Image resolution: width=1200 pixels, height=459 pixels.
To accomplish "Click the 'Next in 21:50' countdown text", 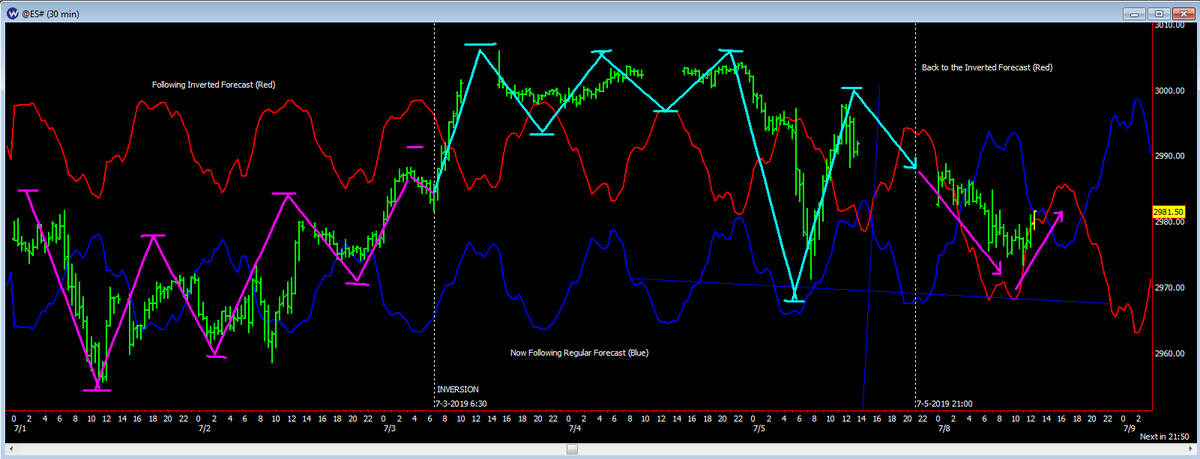I will point(1165,438).
